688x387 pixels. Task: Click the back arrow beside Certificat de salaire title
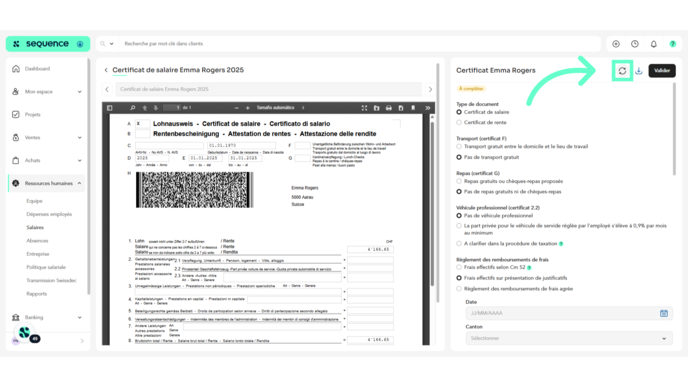point(106,70)
